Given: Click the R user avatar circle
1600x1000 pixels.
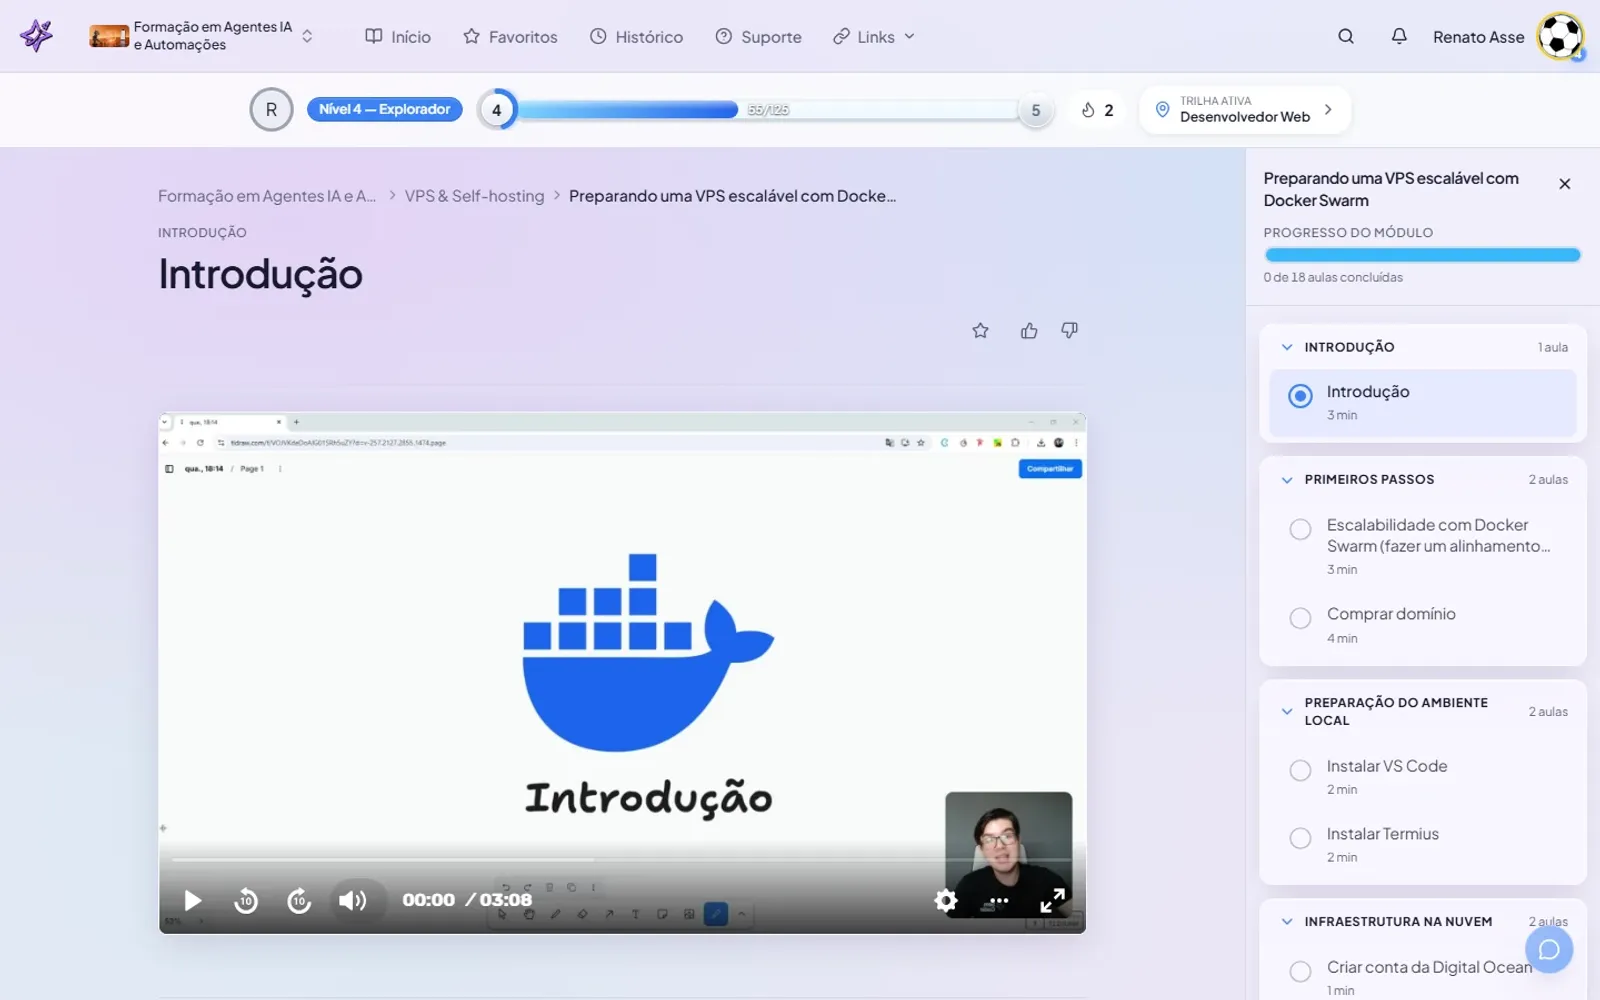Looking at the screenshot, I should [x=271, y=110].
